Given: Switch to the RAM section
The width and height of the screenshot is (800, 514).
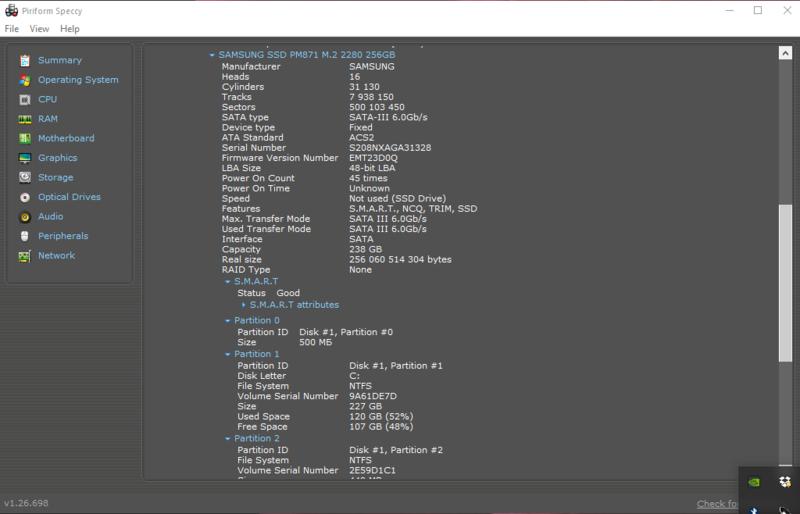Looking at the screenshot, I should tap(48, 119).
